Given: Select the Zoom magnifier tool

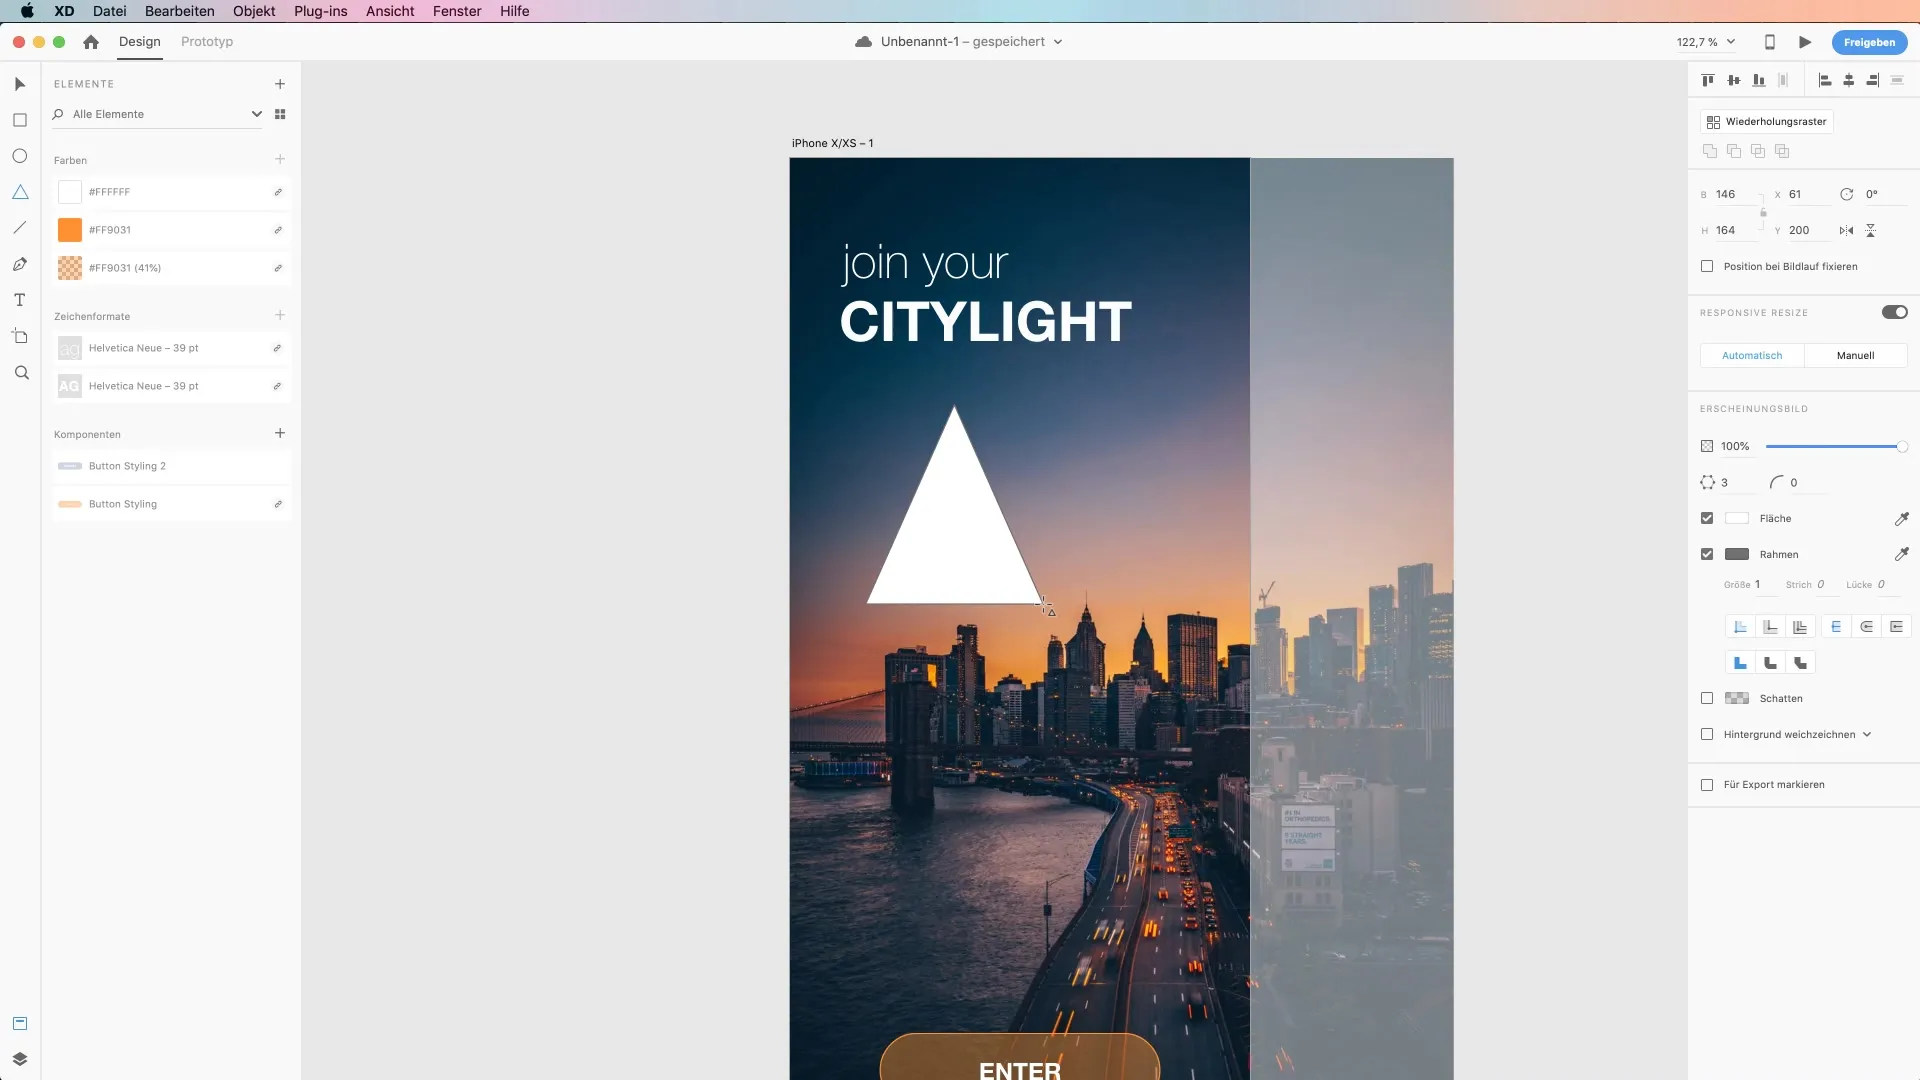Looking at the screenshot, I should tap(20, 373).
